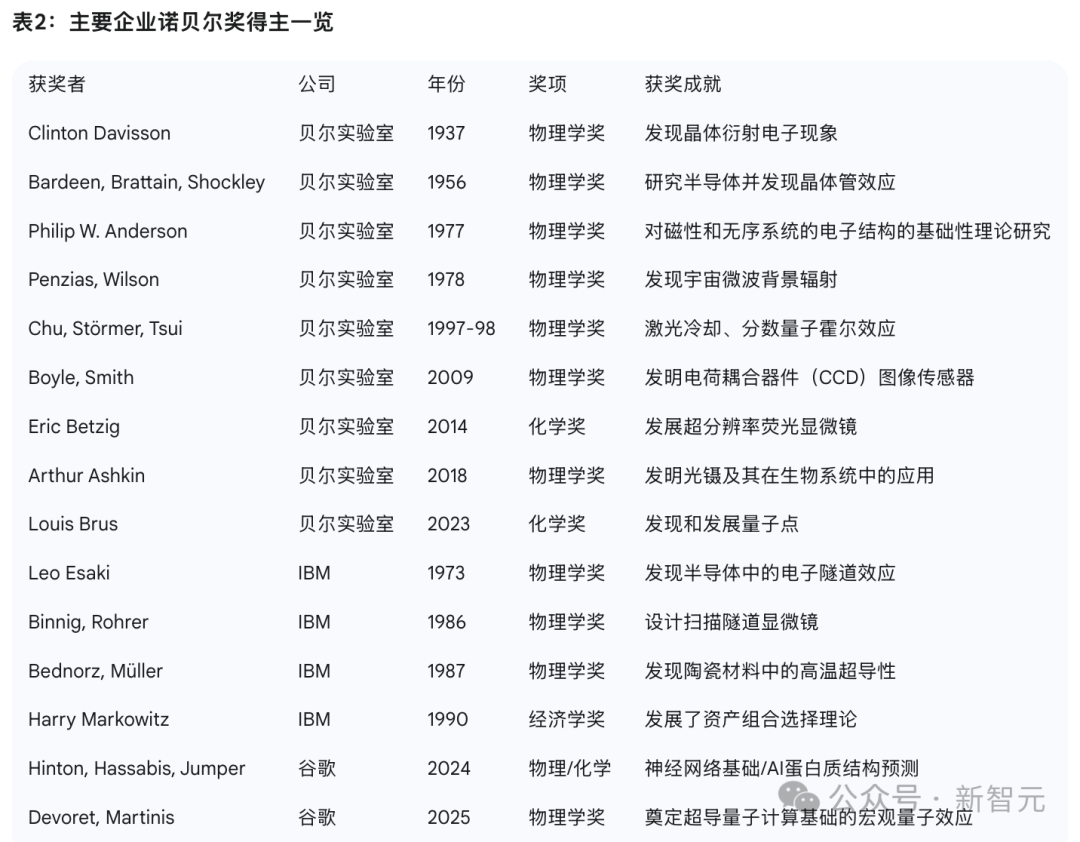The height and width of the screenshot is (842, 1080).
Task: Select the name Binnig, Rohrer
Action: point(88,622)
